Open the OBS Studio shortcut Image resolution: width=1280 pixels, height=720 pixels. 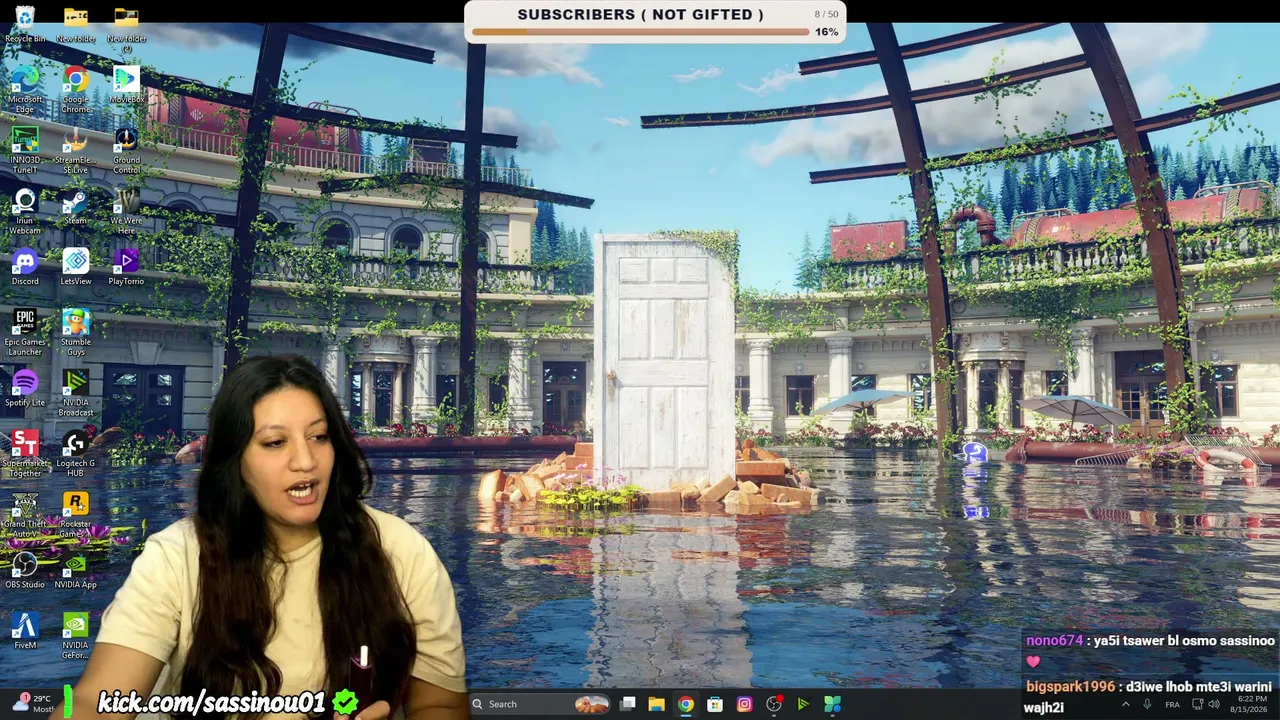tap(25, 571)
